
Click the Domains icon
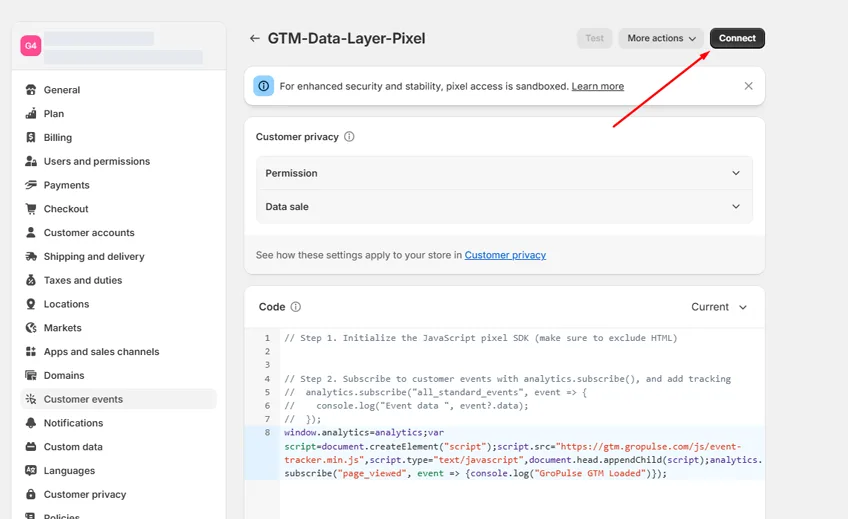pos(31,375)
